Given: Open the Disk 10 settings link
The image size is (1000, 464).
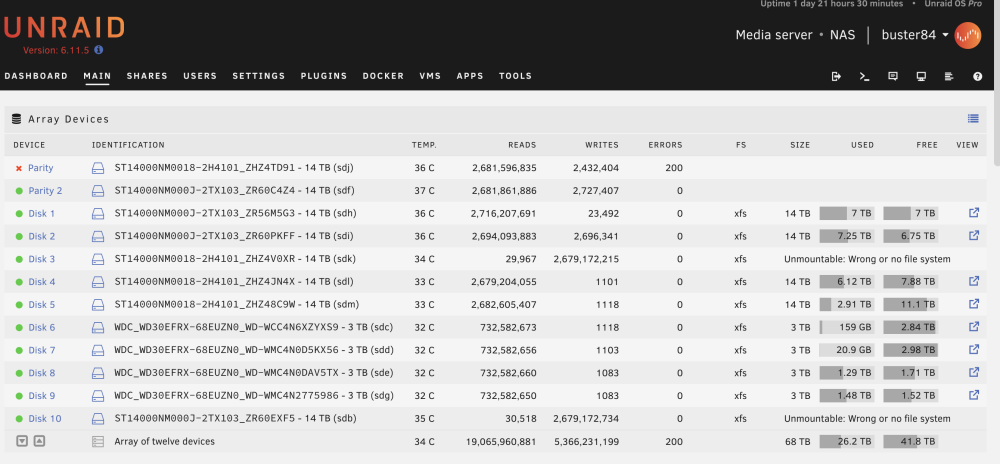Looking at the screenshot, I should pyautogui.click(x=45, y=419).
